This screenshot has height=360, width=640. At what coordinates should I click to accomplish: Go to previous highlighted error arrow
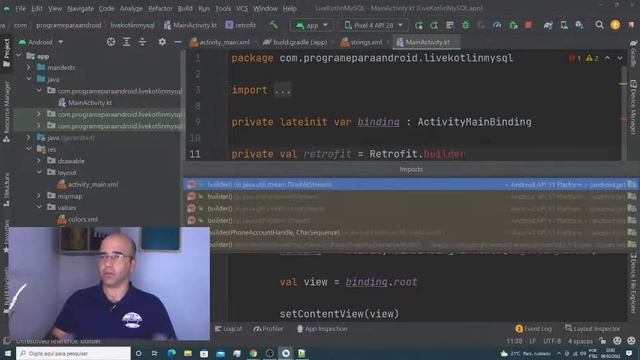(x=607, y=58)
